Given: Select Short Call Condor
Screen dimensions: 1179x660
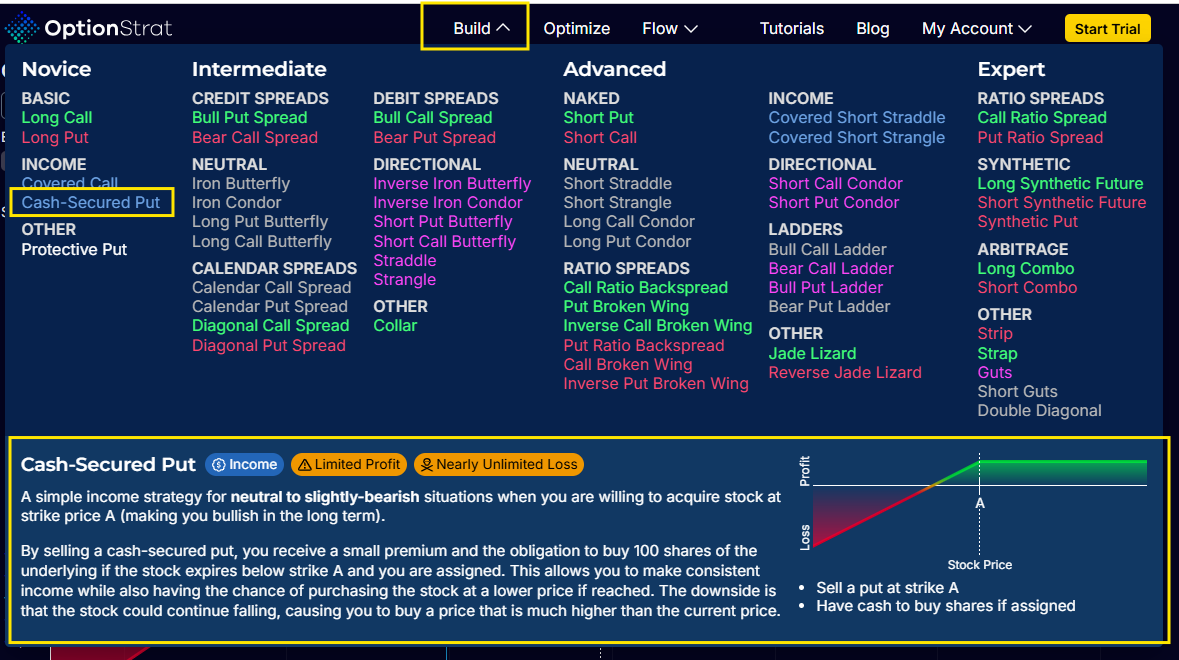Looking at the screenshot, I should pyautogui.click(x=835, y=183).
